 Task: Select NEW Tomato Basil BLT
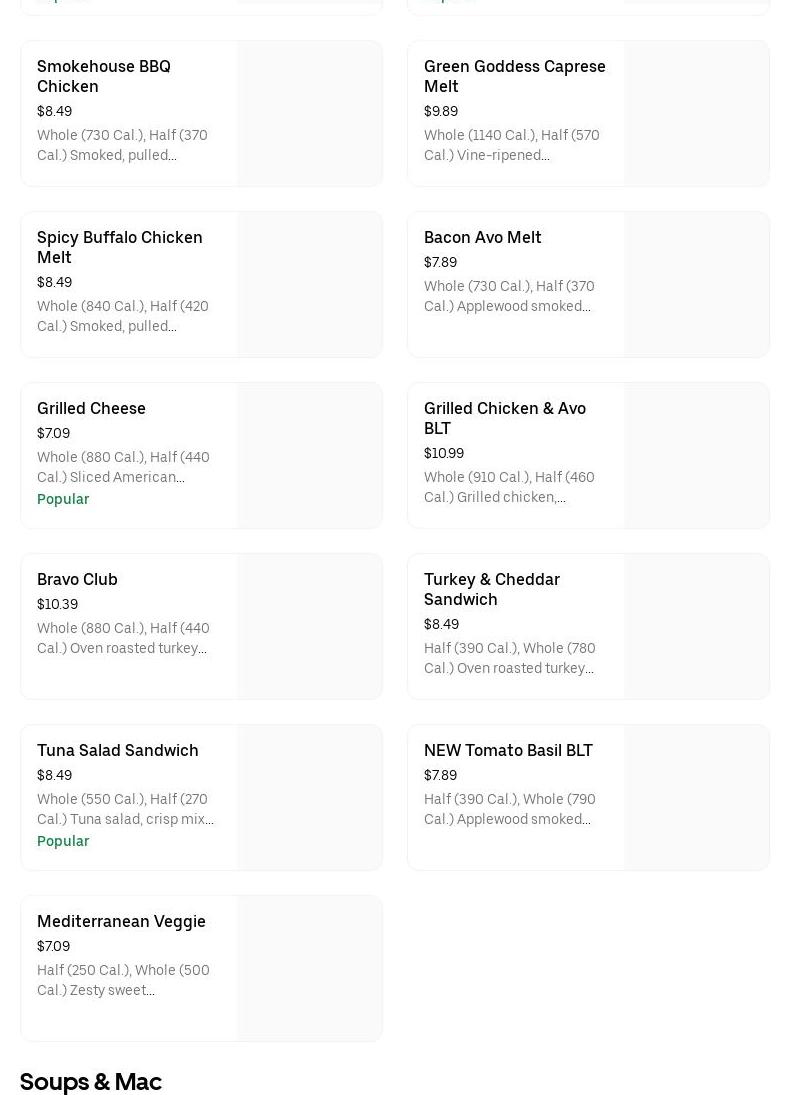coord(508,750)
